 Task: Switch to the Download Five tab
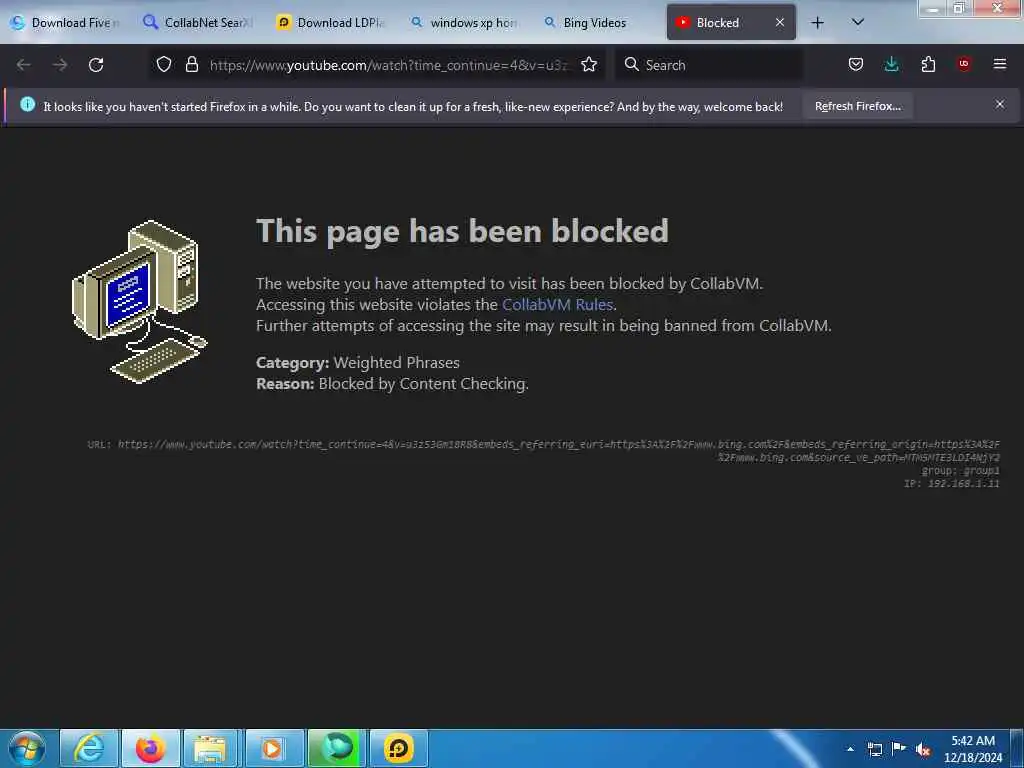pyautogui.click(x=65, y=23)
